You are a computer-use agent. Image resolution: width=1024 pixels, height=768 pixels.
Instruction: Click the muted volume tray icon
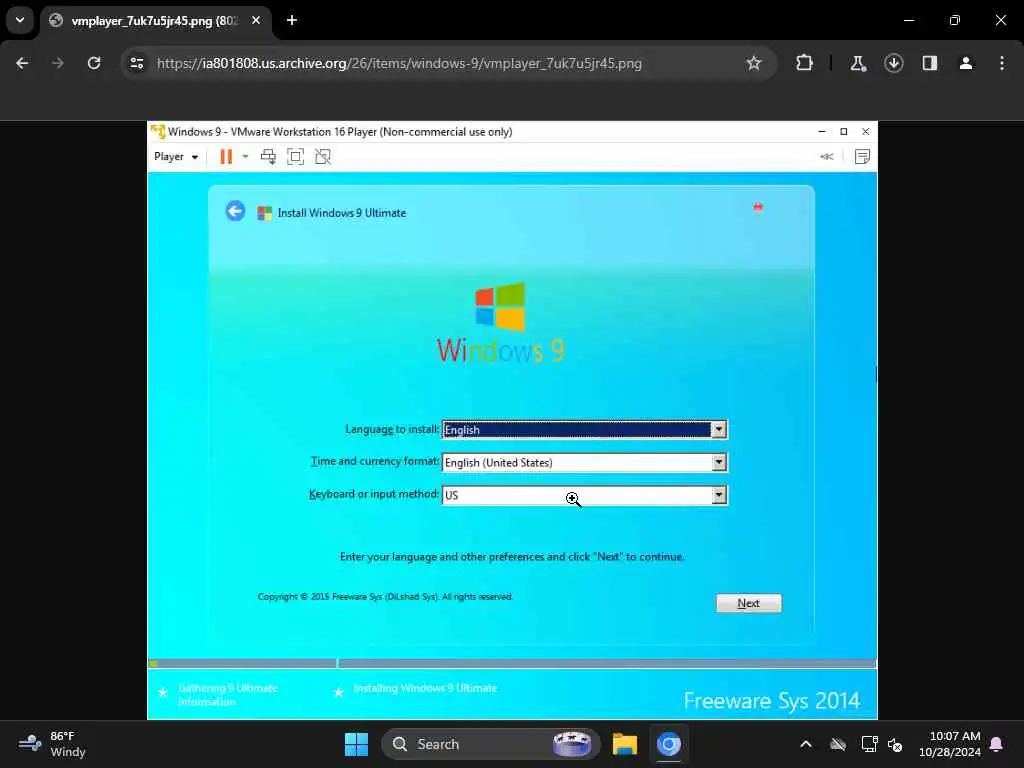[x=895, y=744]
